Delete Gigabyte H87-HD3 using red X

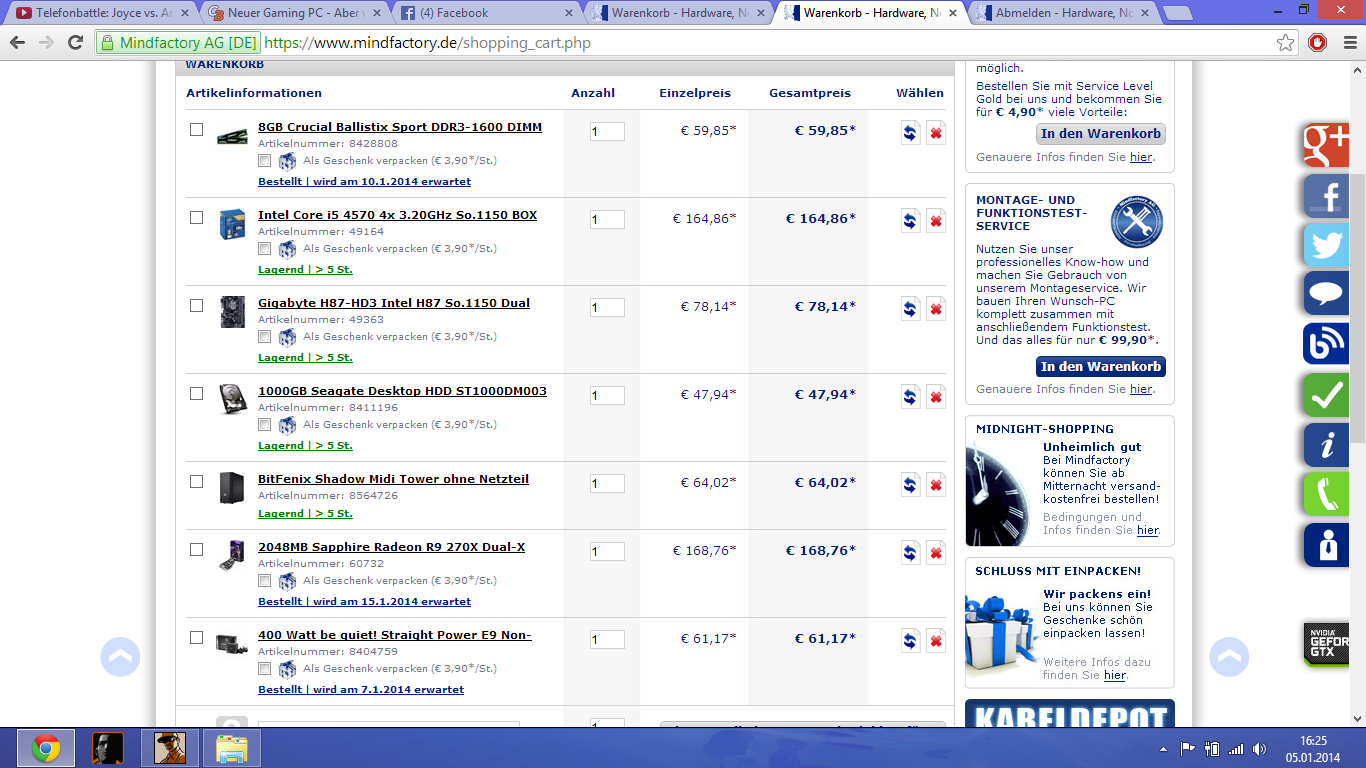click(x=936, y=309)
